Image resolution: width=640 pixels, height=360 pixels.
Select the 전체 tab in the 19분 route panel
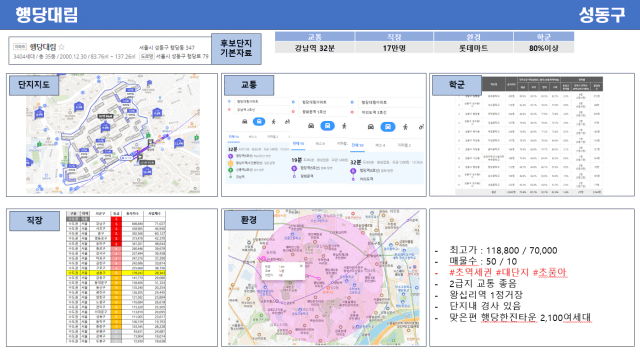[298, 144]
